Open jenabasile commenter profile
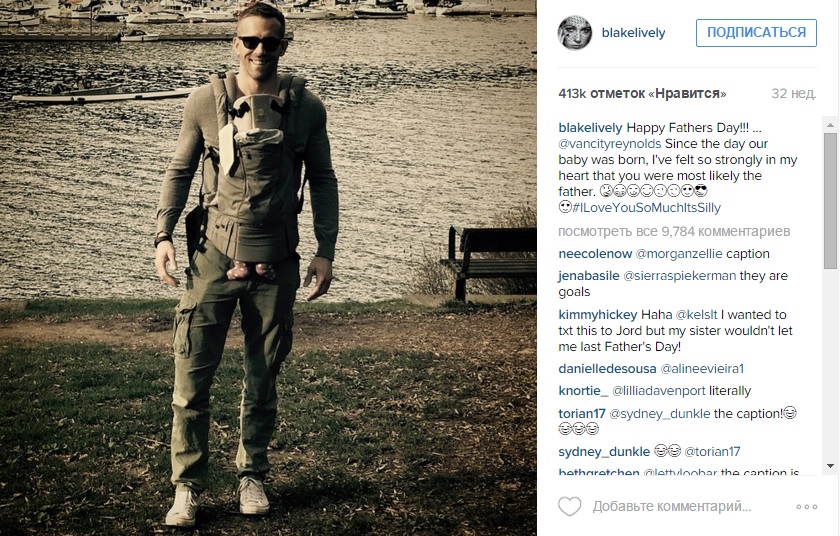Viewport: 840px width, 536px height. 589,276
